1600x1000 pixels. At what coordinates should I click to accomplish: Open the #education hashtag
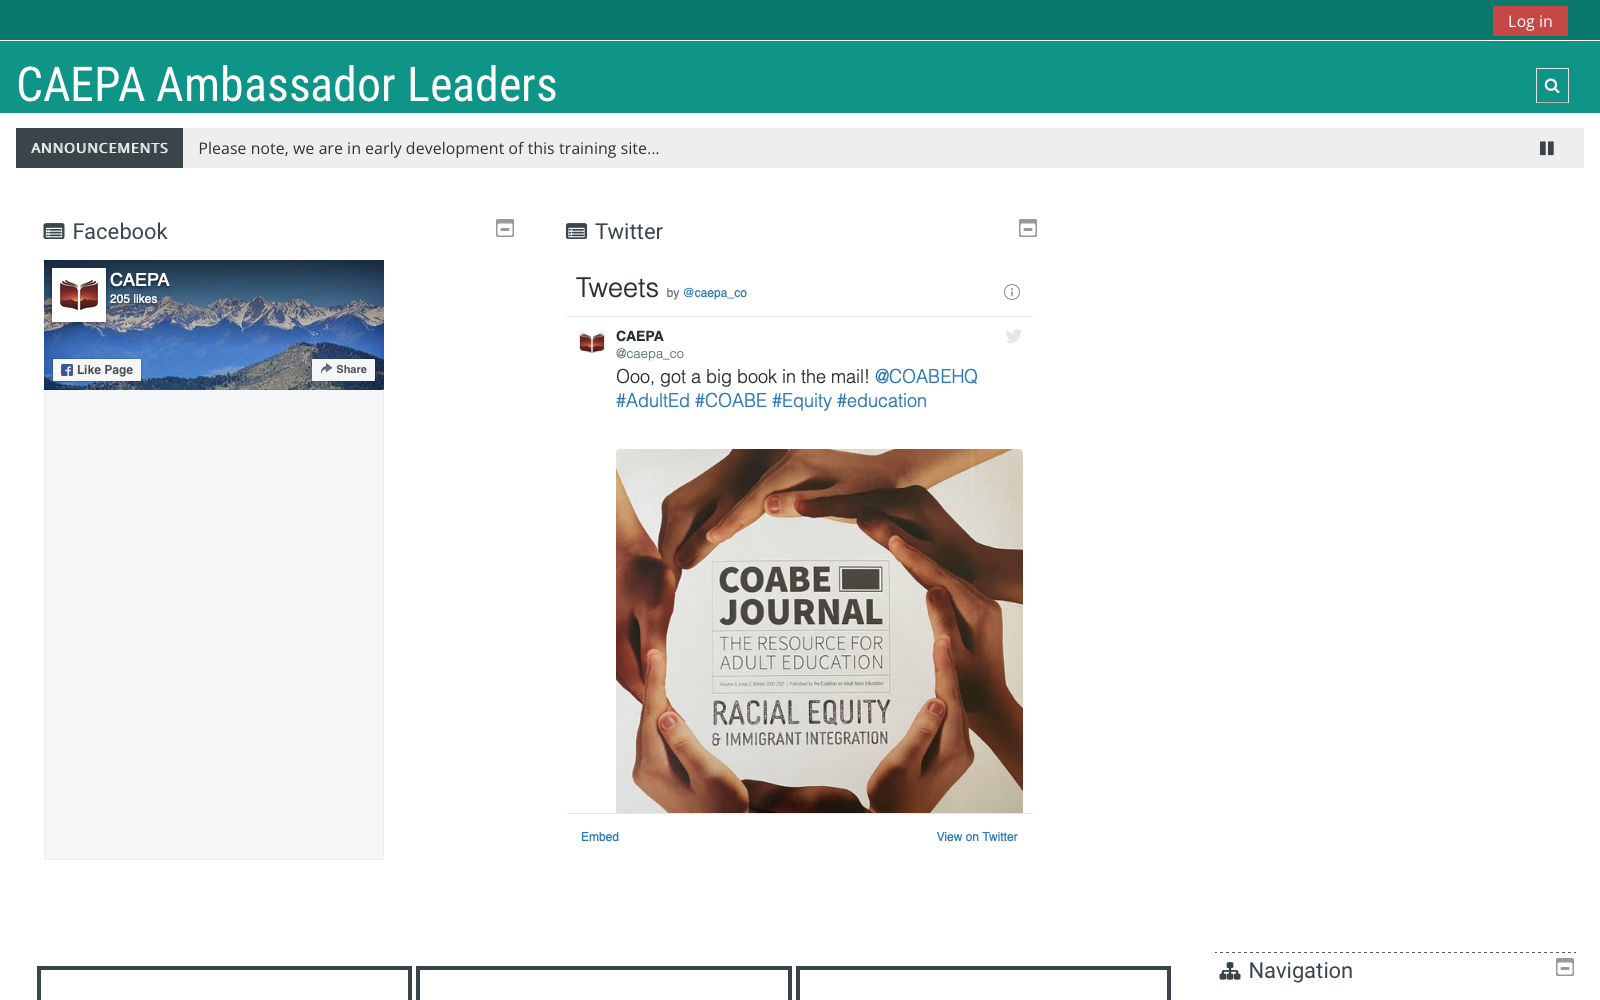[x=882, y=401]
